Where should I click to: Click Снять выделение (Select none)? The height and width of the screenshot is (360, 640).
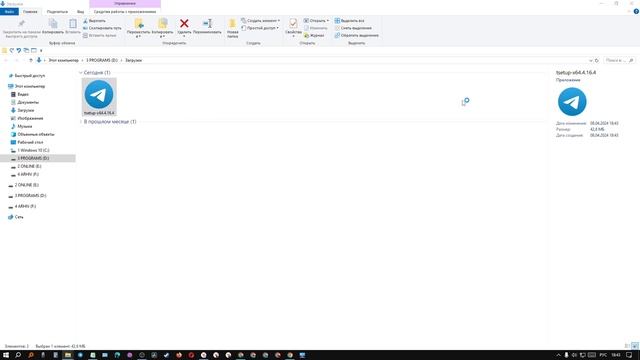pos(353,28)
